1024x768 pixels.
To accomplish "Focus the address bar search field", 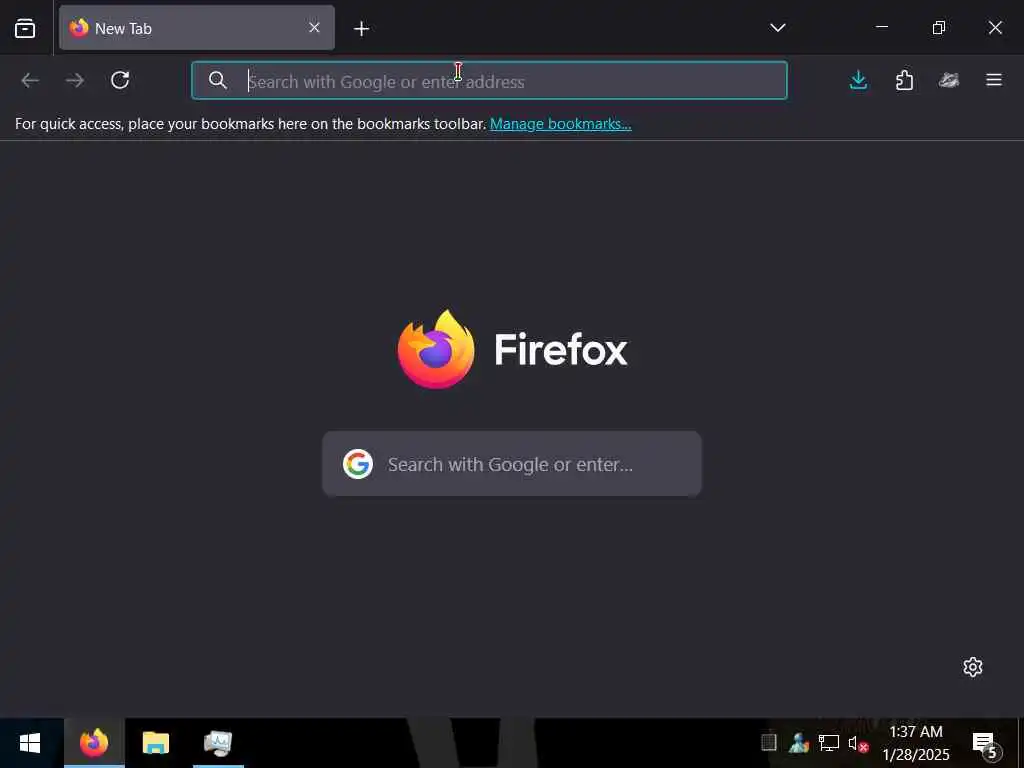I will point(489,80).
